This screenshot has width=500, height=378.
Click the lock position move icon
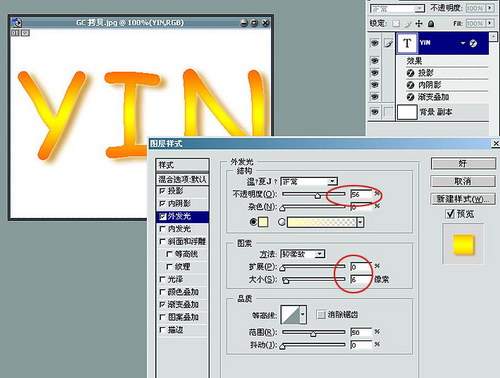pos(419,23)
